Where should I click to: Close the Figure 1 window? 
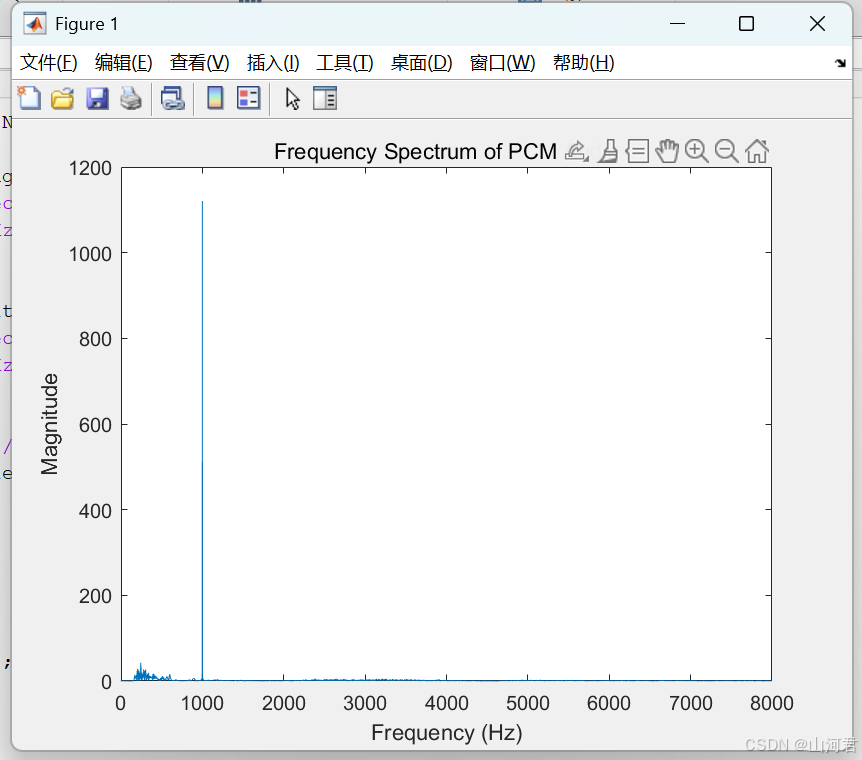817,24
